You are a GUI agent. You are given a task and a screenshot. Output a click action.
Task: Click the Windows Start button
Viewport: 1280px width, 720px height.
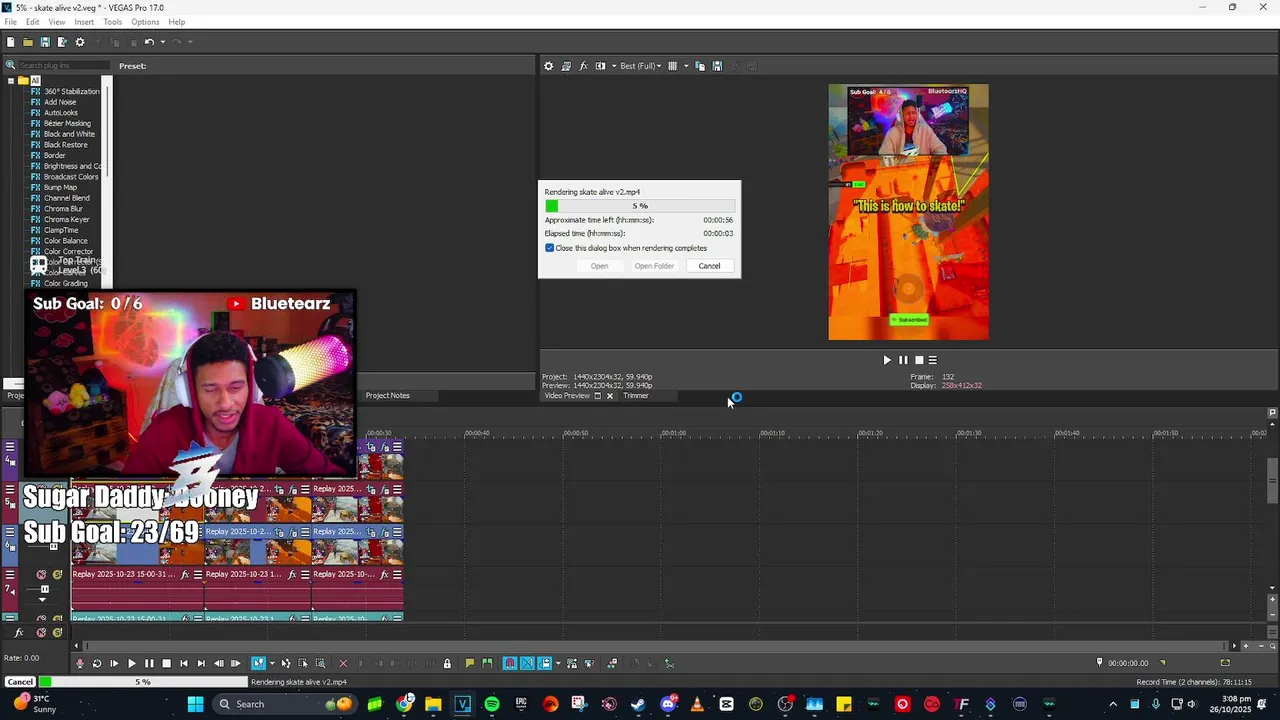pos(196,704)
